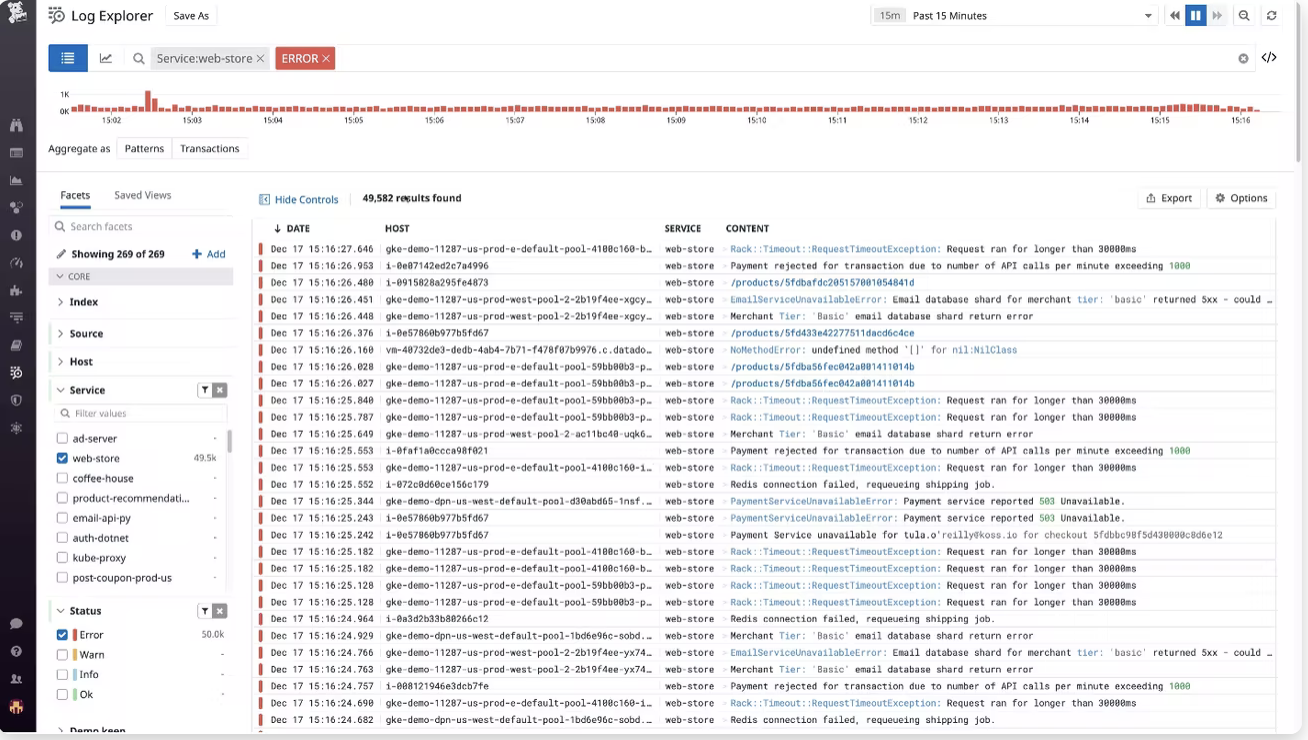
Task: Switch to the Facets tab
Action: tap(75, 196)
